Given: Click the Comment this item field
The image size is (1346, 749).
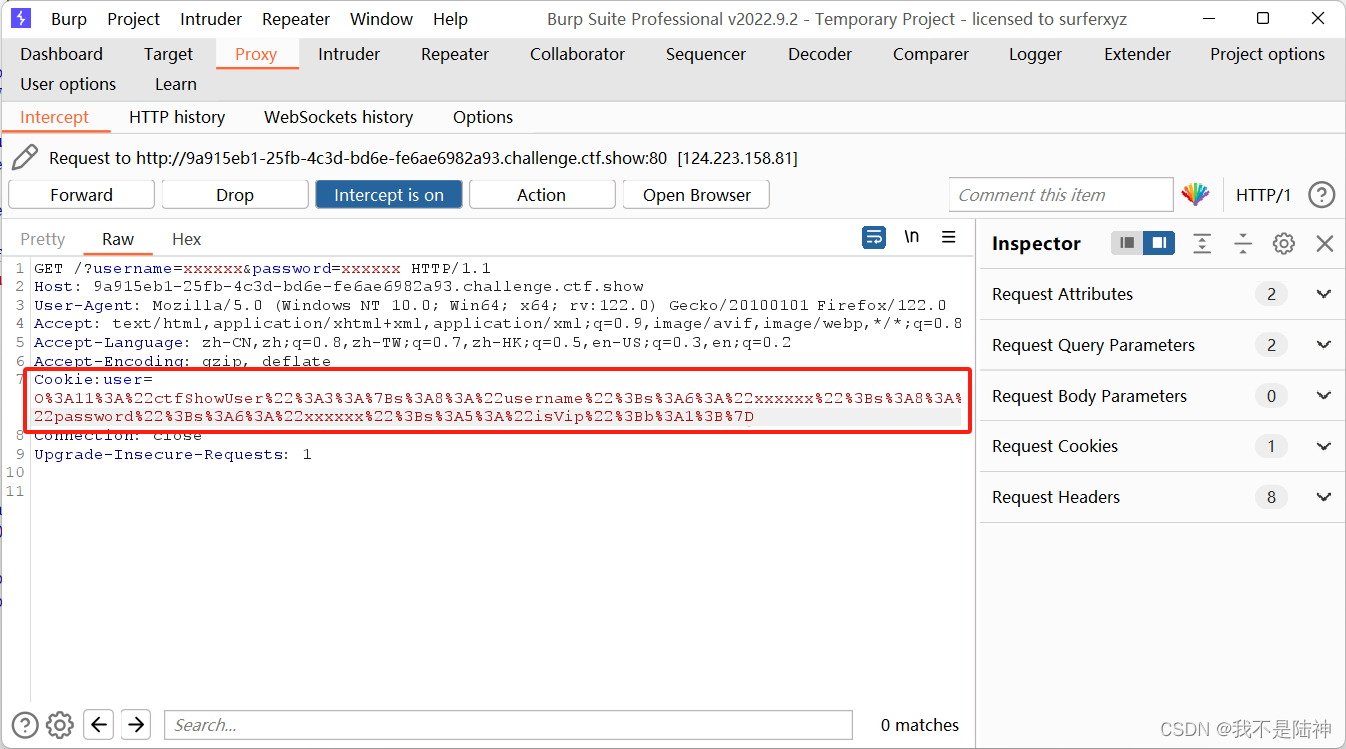Looking at the screenshot, I should (x=1061, y=195).
